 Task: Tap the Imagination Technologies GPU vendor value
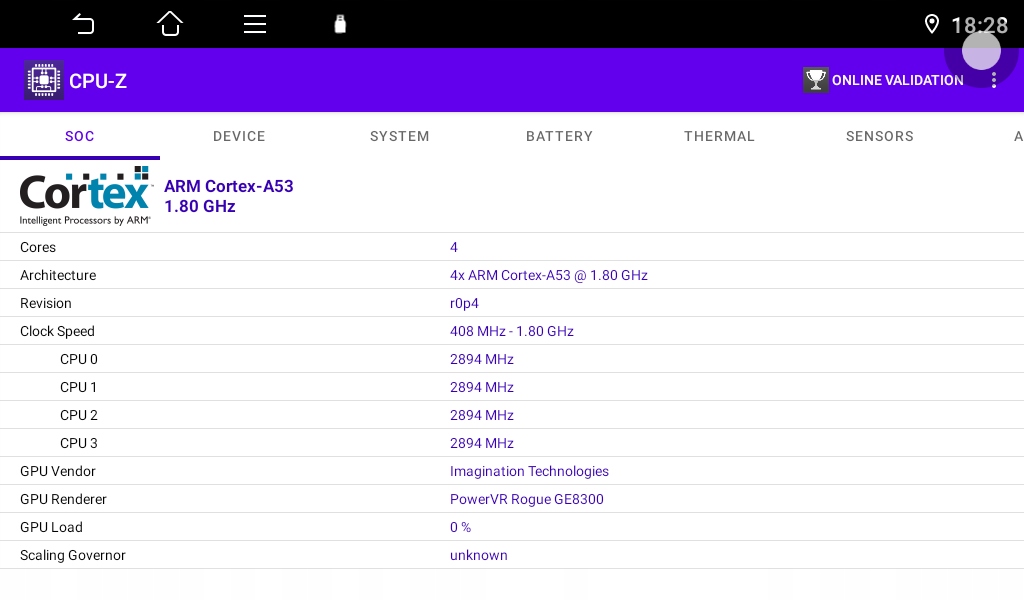tap(529, 471)
